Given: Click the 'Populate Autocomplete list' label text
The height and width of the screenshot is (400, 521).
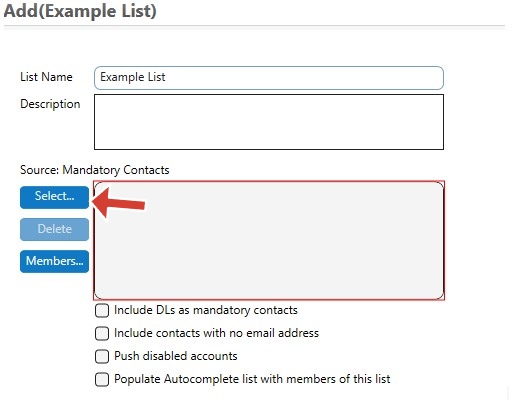Looking at the screenshot, I should tap(252, 379).
